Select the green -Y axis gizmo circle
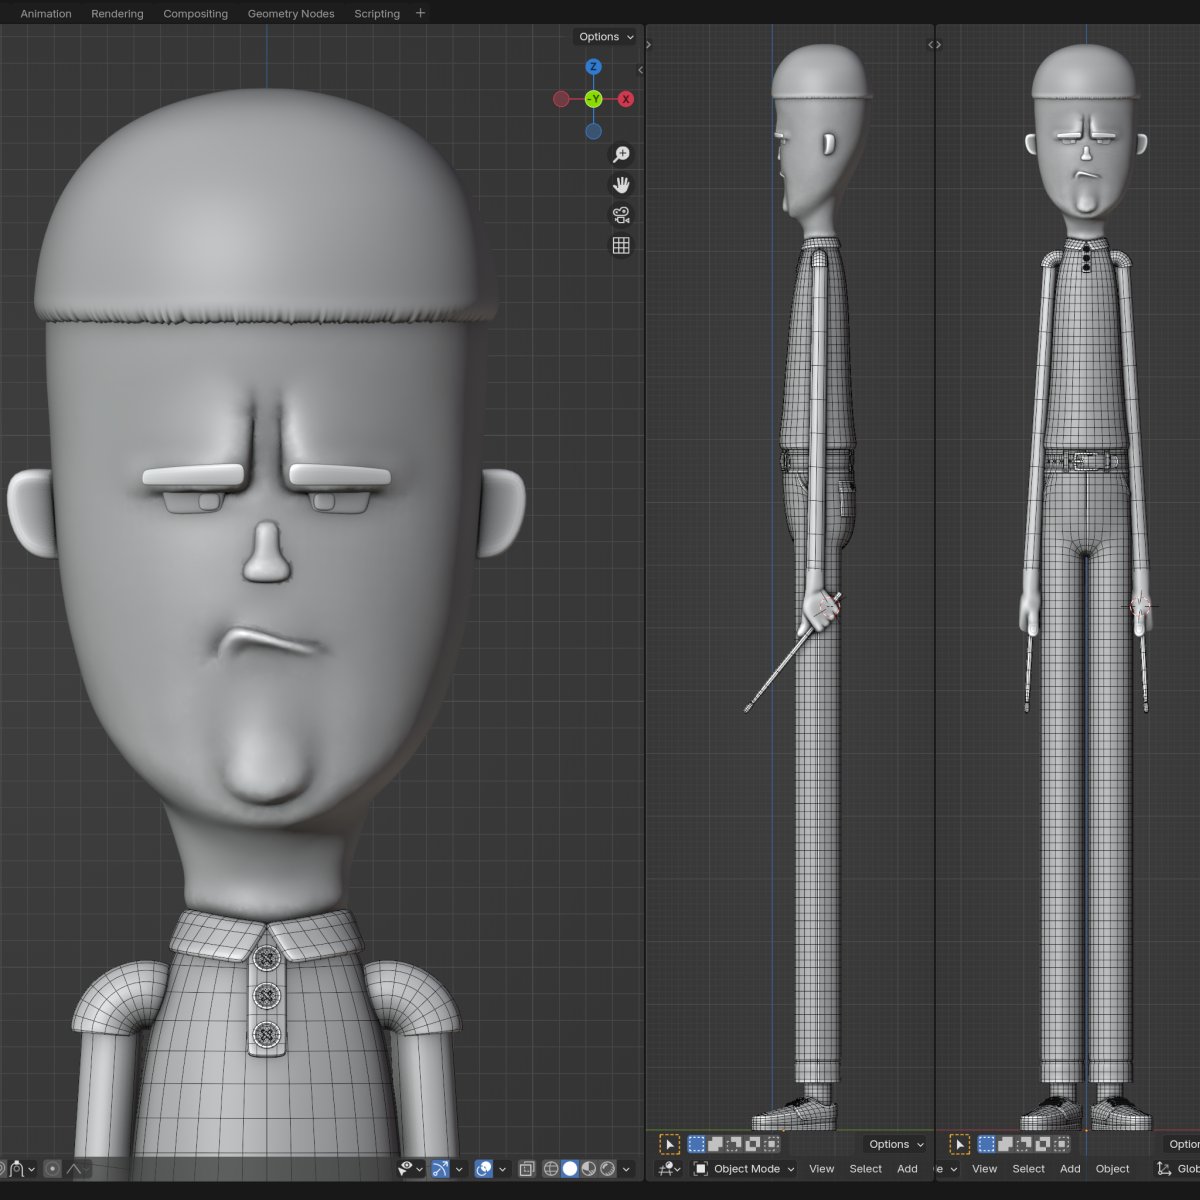 coord(594,99)
